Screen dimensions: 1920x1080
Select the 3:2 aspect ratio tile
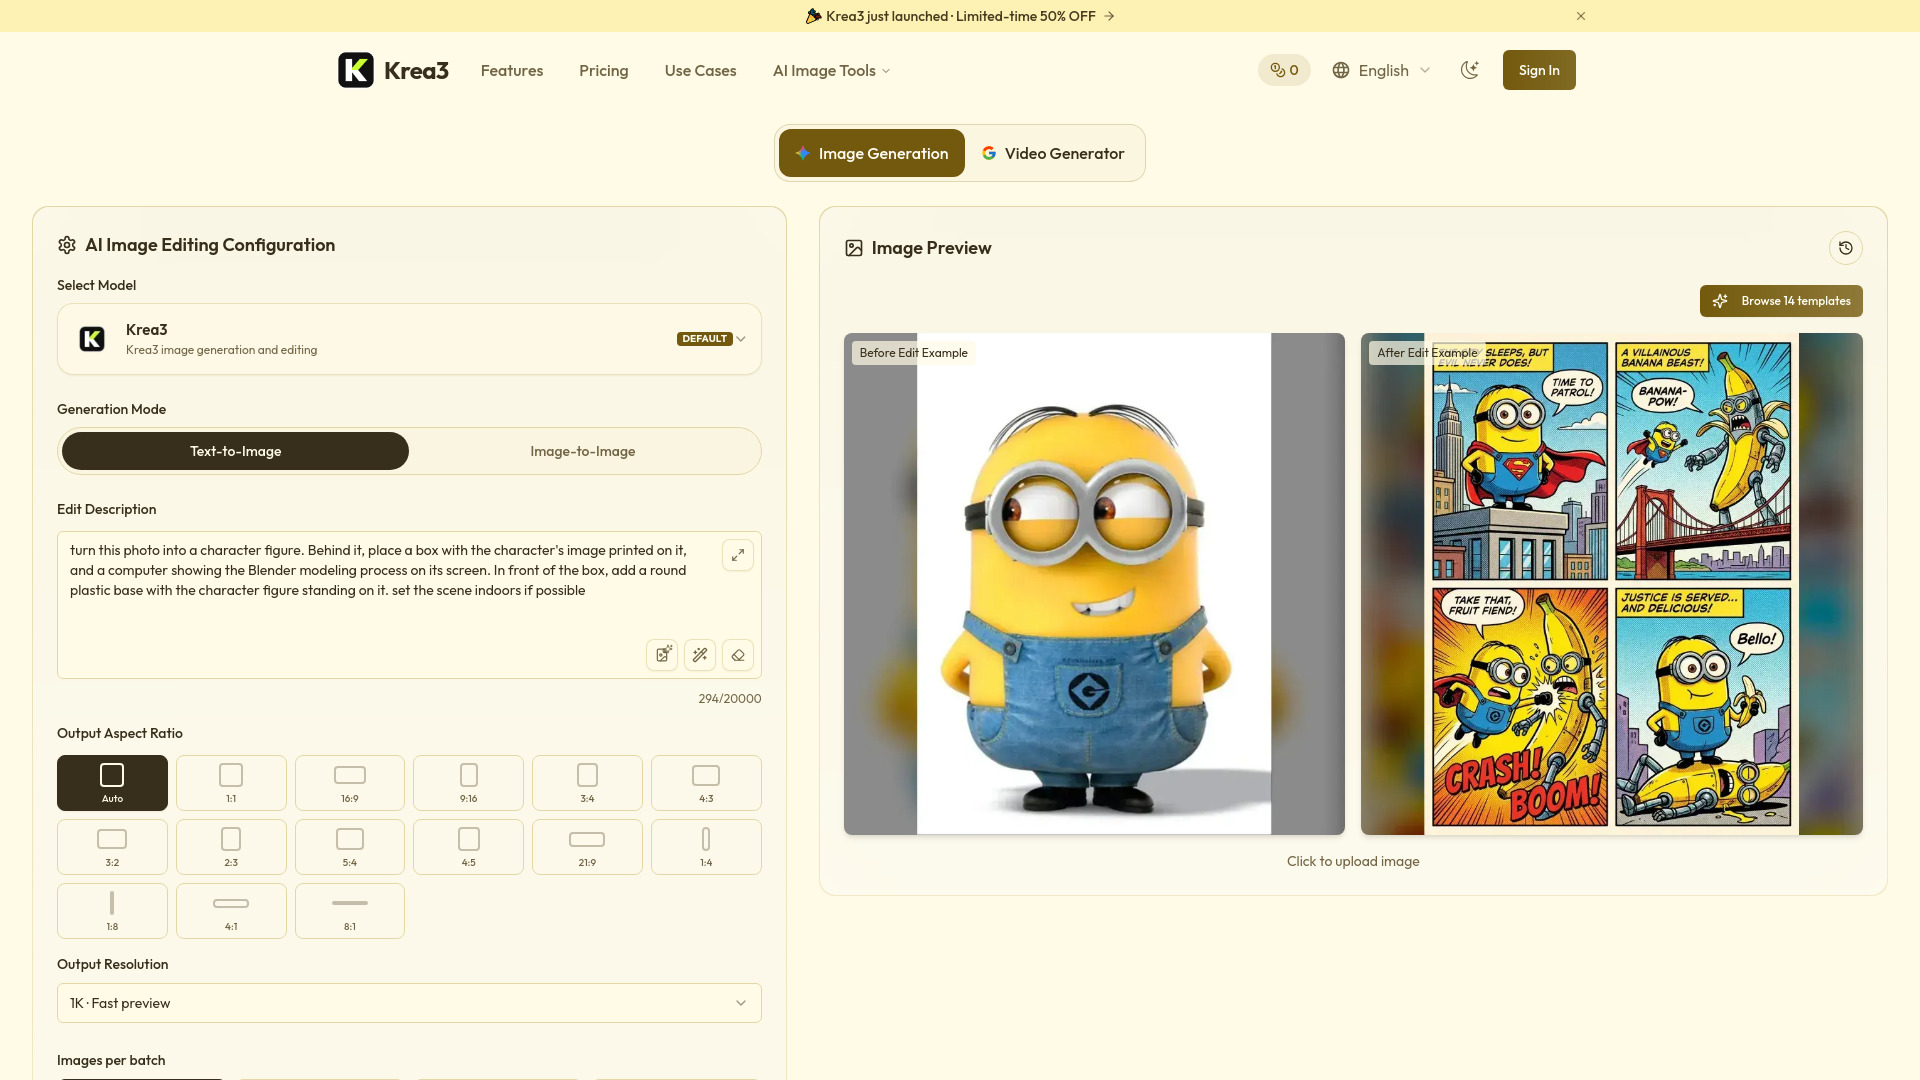(x=112, y=847)
